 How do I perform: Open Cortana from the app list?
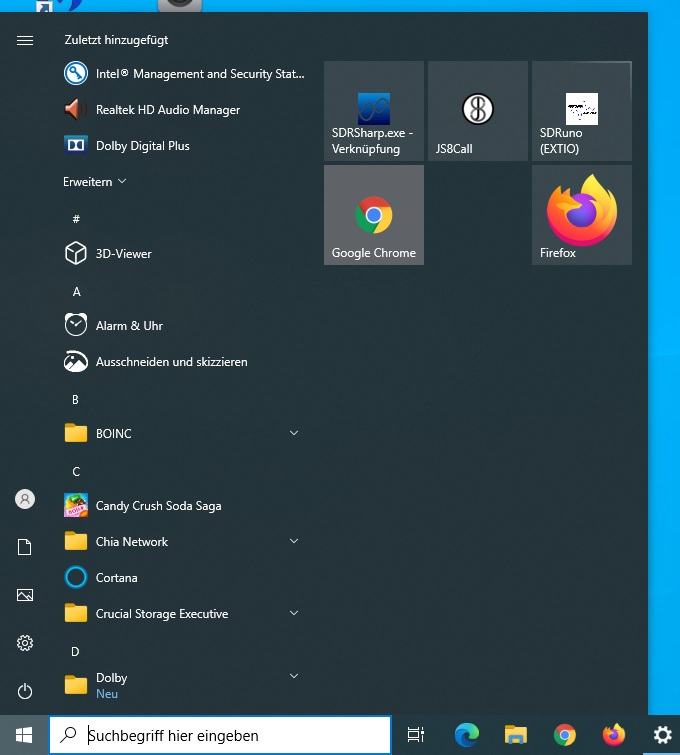101,577
